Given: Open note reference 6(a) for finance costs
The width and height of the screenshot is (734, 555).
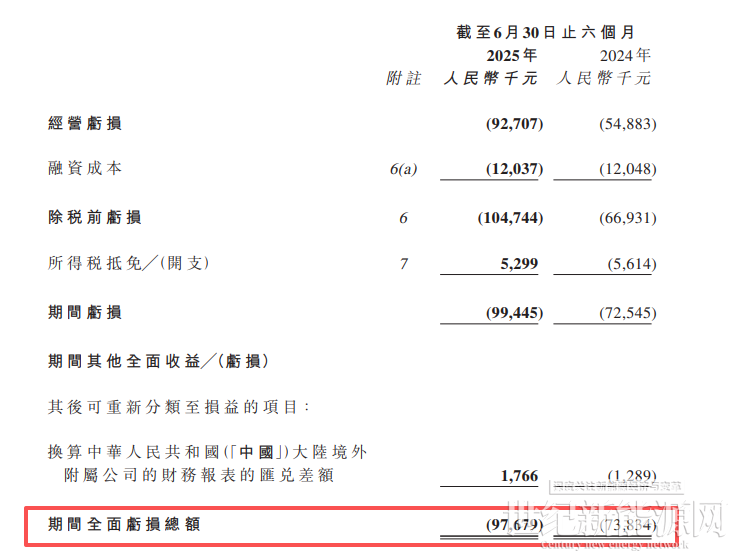Looking at the screenshot, I should click(x=403, y=169).
